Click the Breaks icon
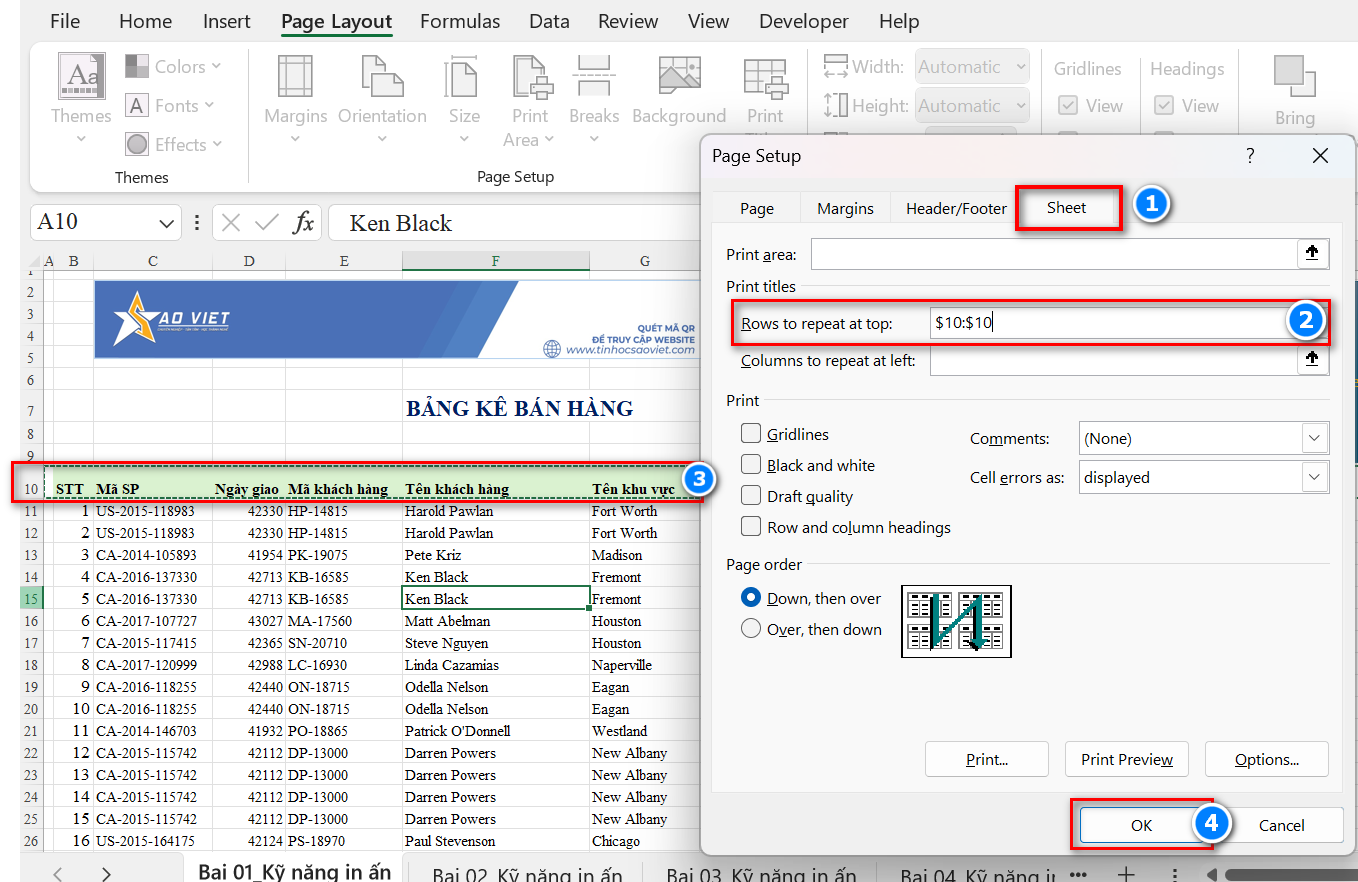The height and width of the screenshot is (882, 1358). pos(593,77)
